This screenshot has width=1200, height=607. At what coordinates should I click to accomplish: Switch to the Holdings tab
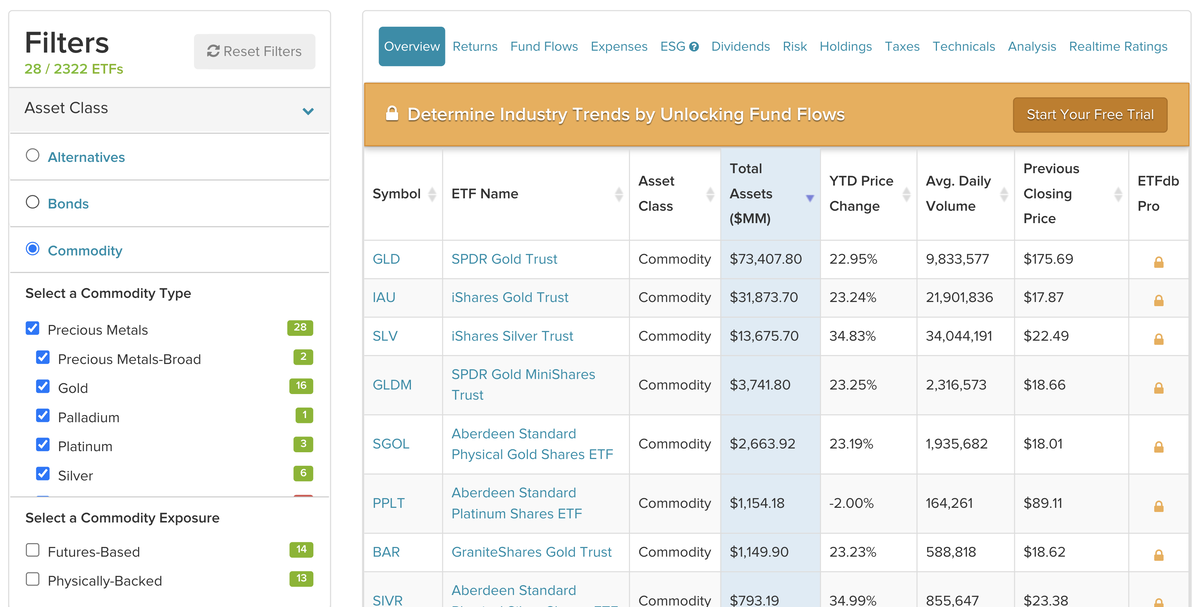click(x=846, y=46)
